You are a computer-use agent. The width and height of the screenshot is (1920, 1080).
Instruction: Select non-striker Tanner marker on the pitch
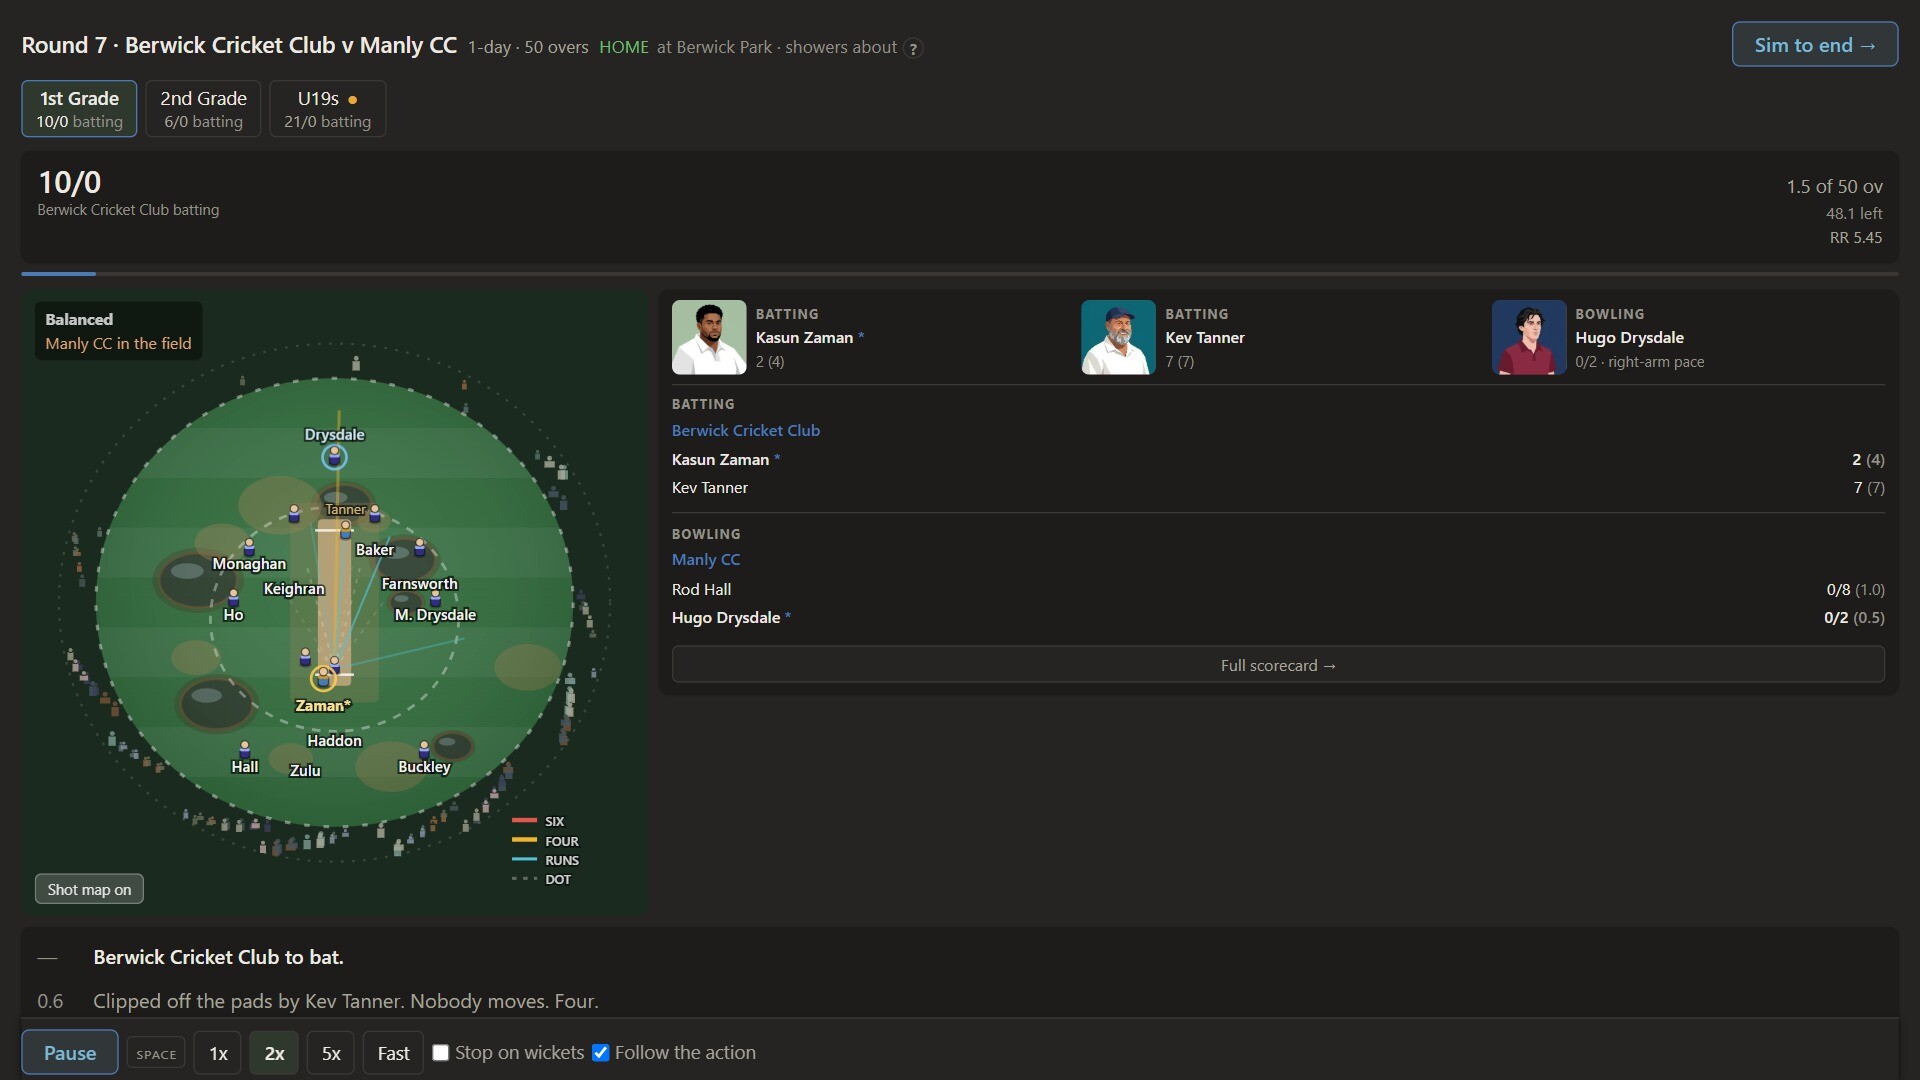(x=346, y=528)
